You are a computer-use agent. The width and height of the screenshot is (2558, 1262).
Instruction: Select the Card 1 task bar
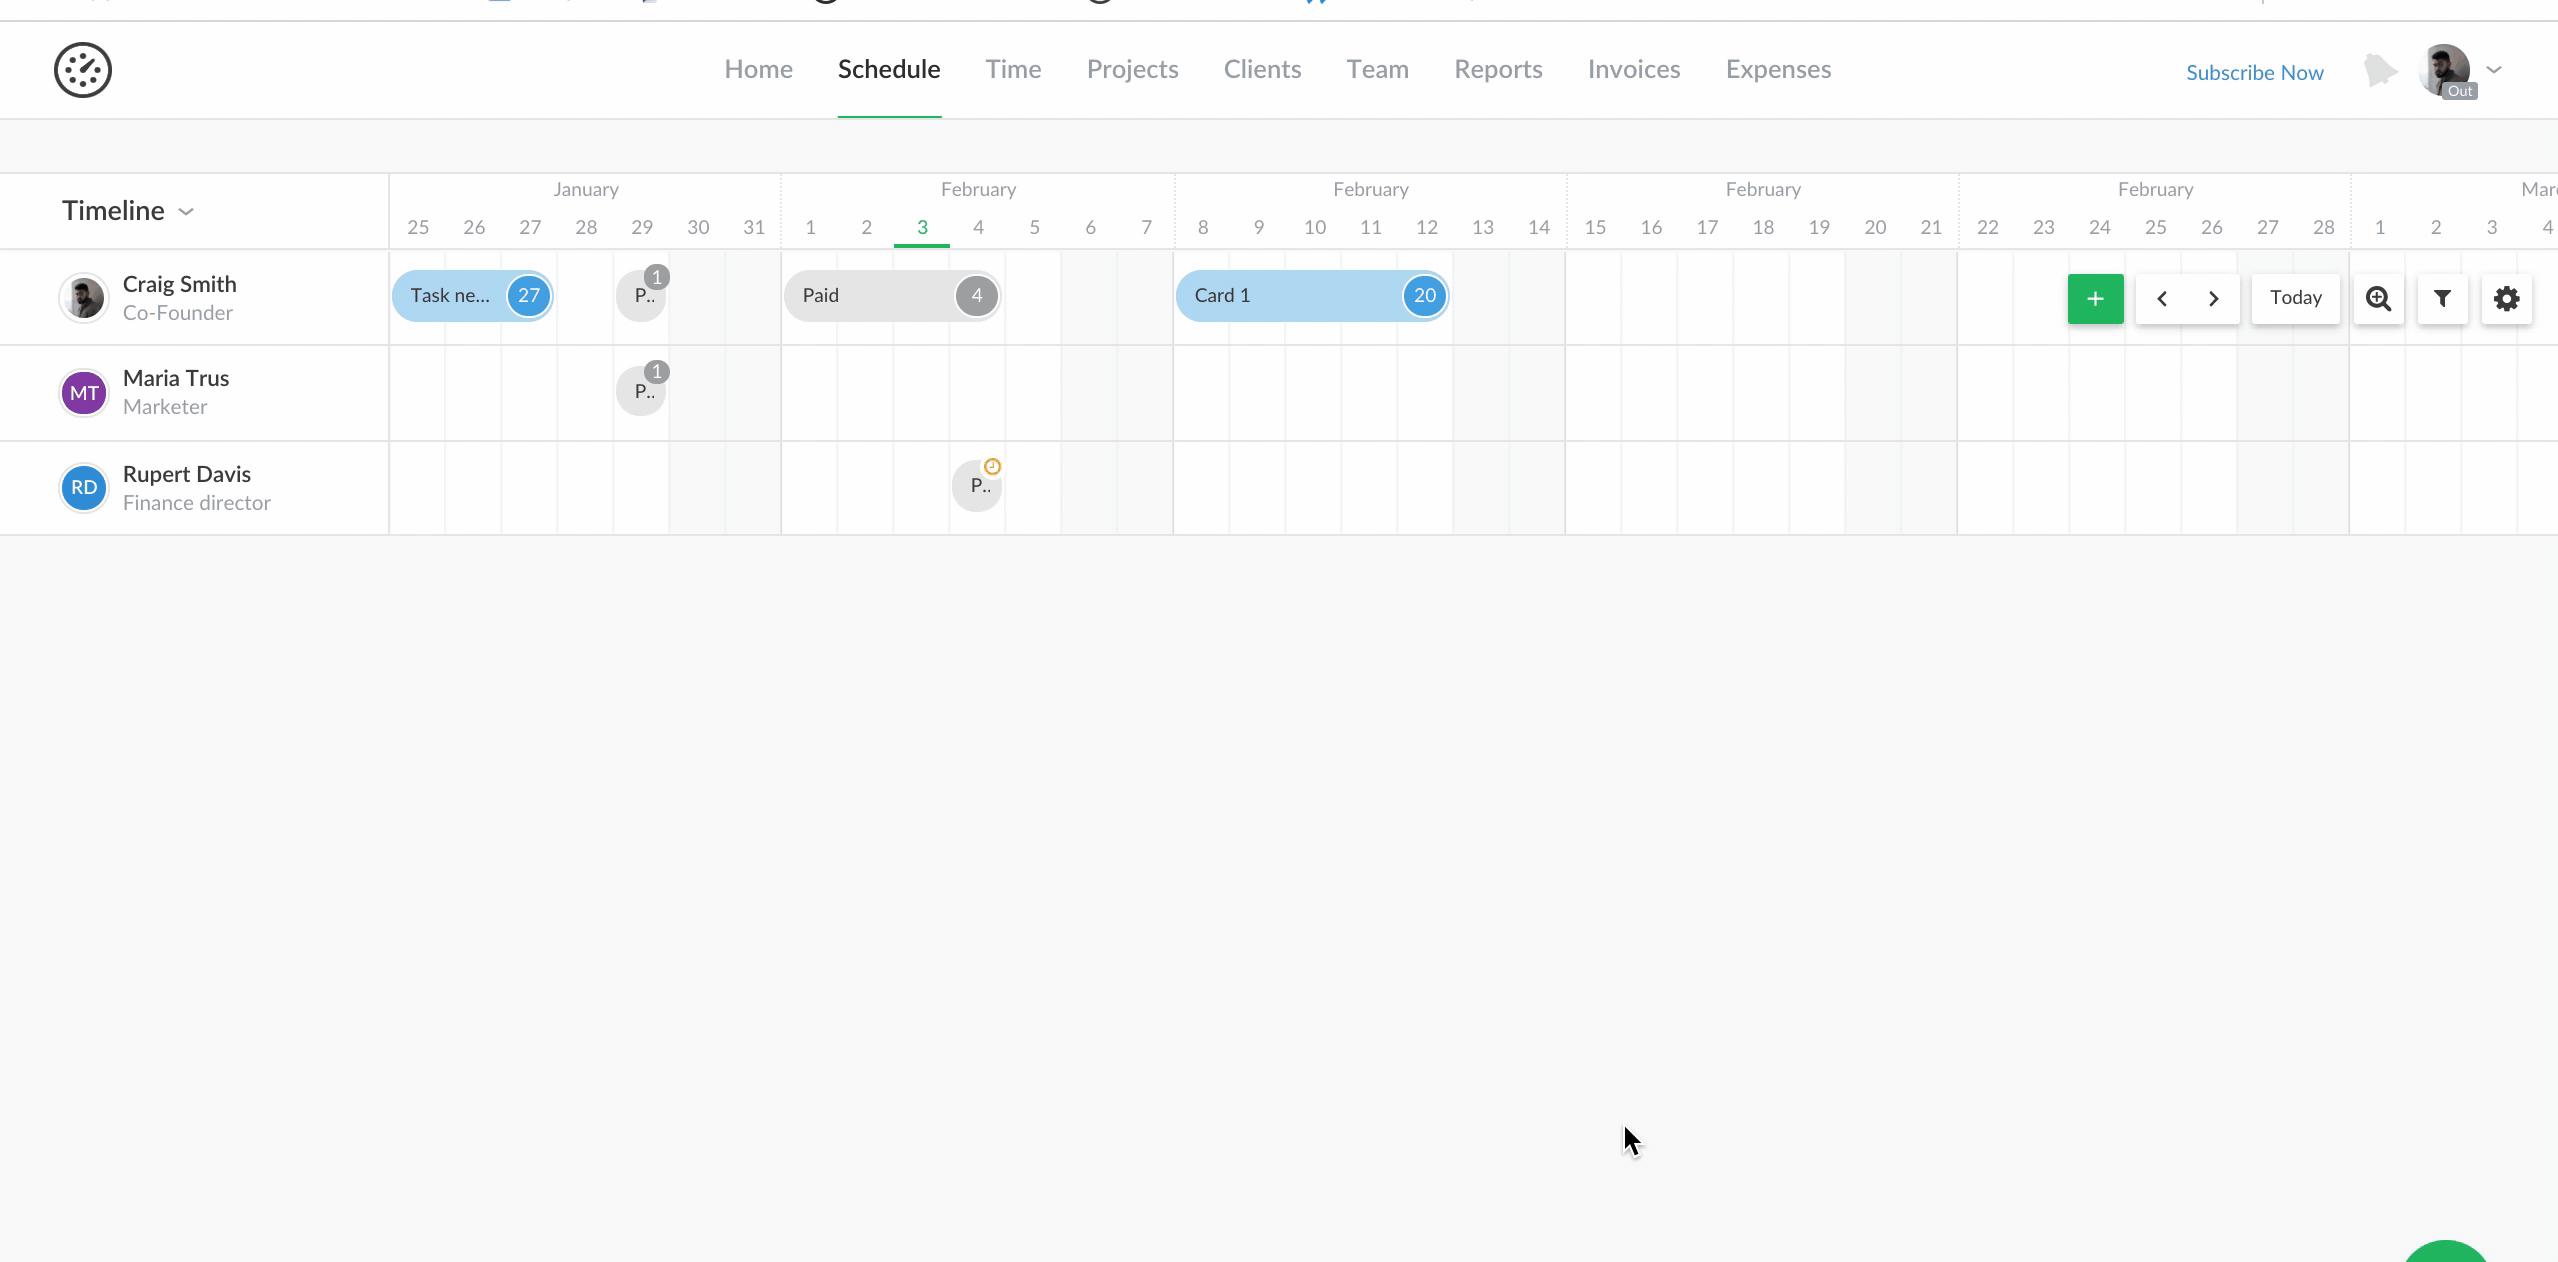click(x=1290, y=296)
